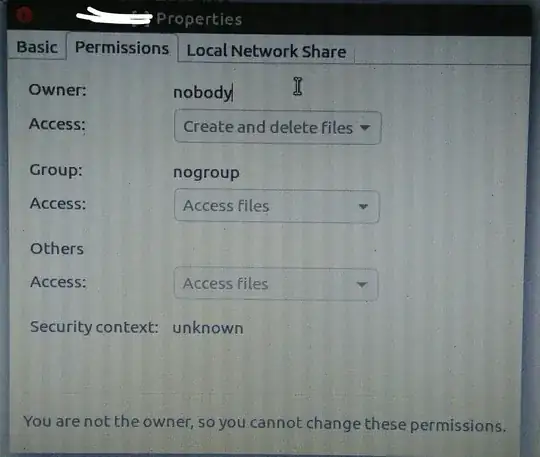The height and width of the screenshot is (457, 540).
Task: Click the arrow icon of the Others access dropdown
Action: [x=362, y=284]
